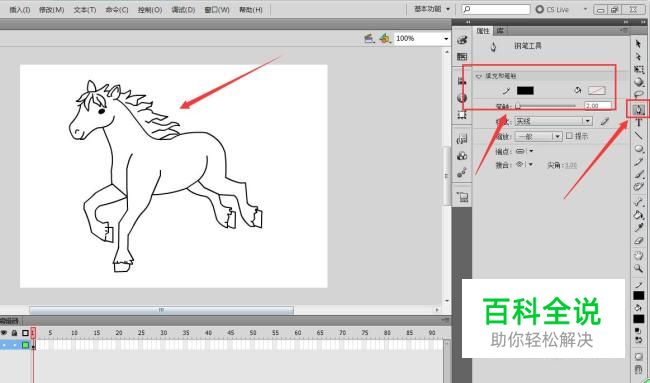The height and width of the screenshot is (383, 650).
Task: Open the Edit Scene clapperboard button
Action: [369, 39]
